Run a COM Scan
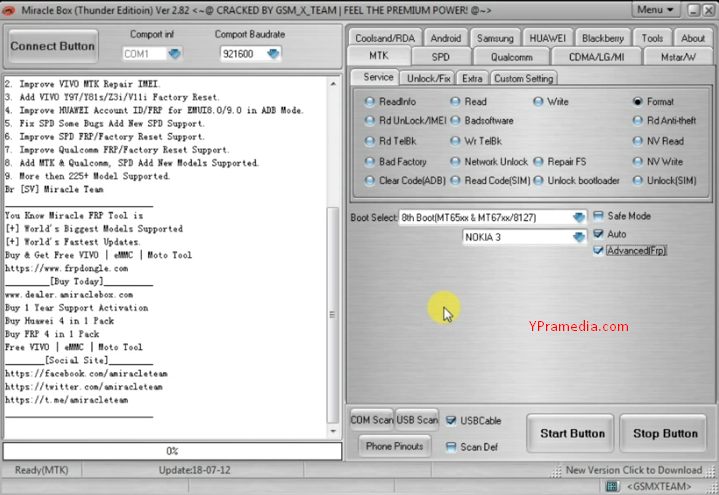The image size is (719, 495). coord(372,420)
